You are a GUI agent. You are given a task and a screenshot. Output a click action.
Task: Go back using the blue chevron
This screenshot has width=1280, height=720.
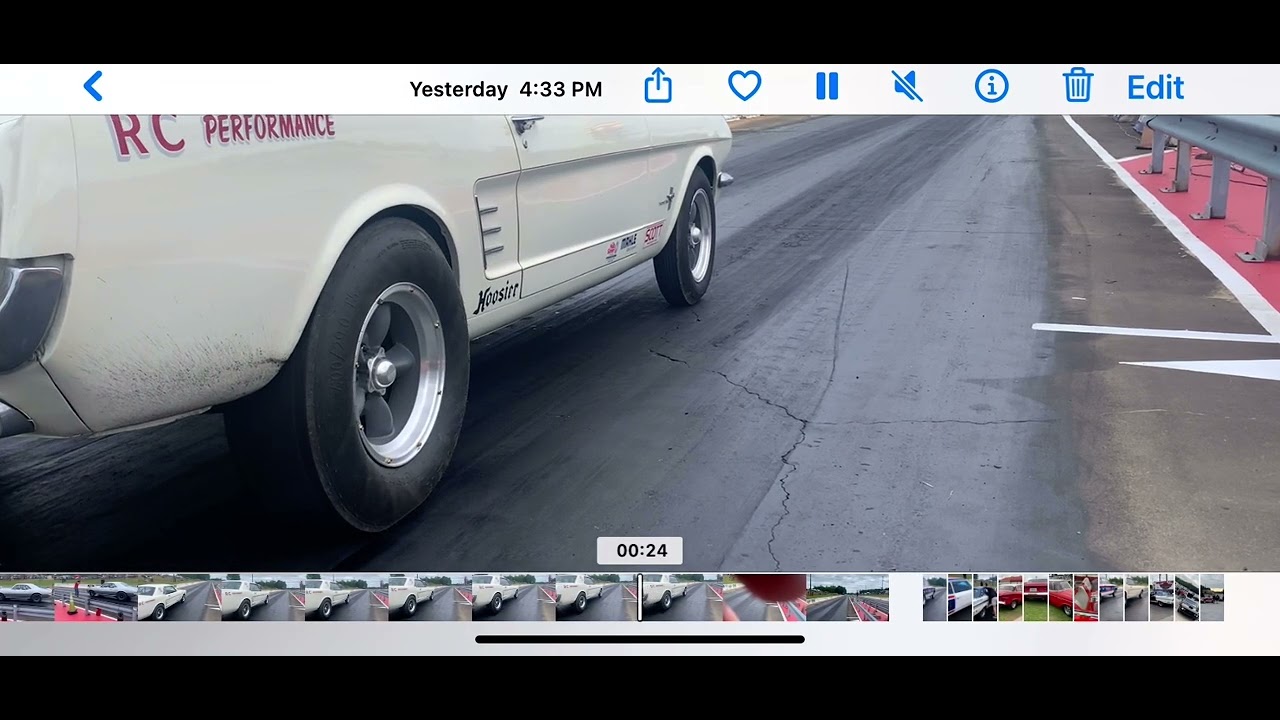click(x=93, y=87)
